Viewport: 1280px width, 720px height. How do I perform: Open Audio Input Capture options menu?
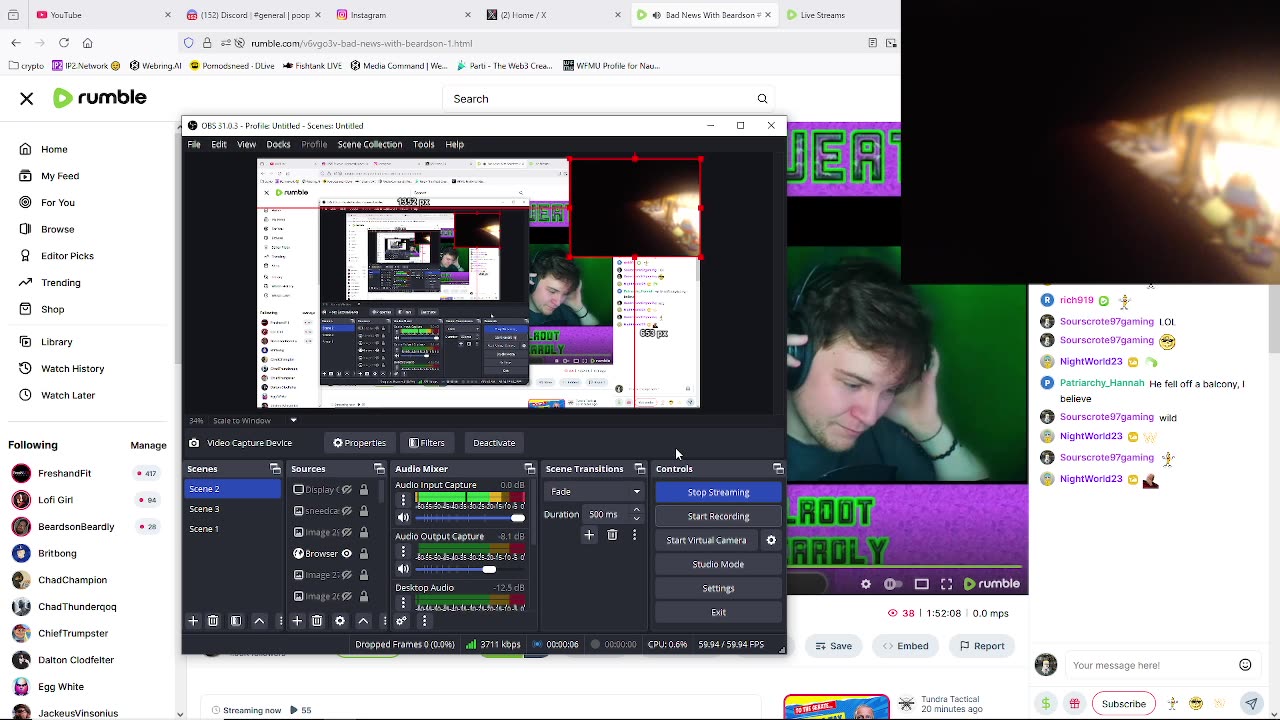tap(403, 500)
